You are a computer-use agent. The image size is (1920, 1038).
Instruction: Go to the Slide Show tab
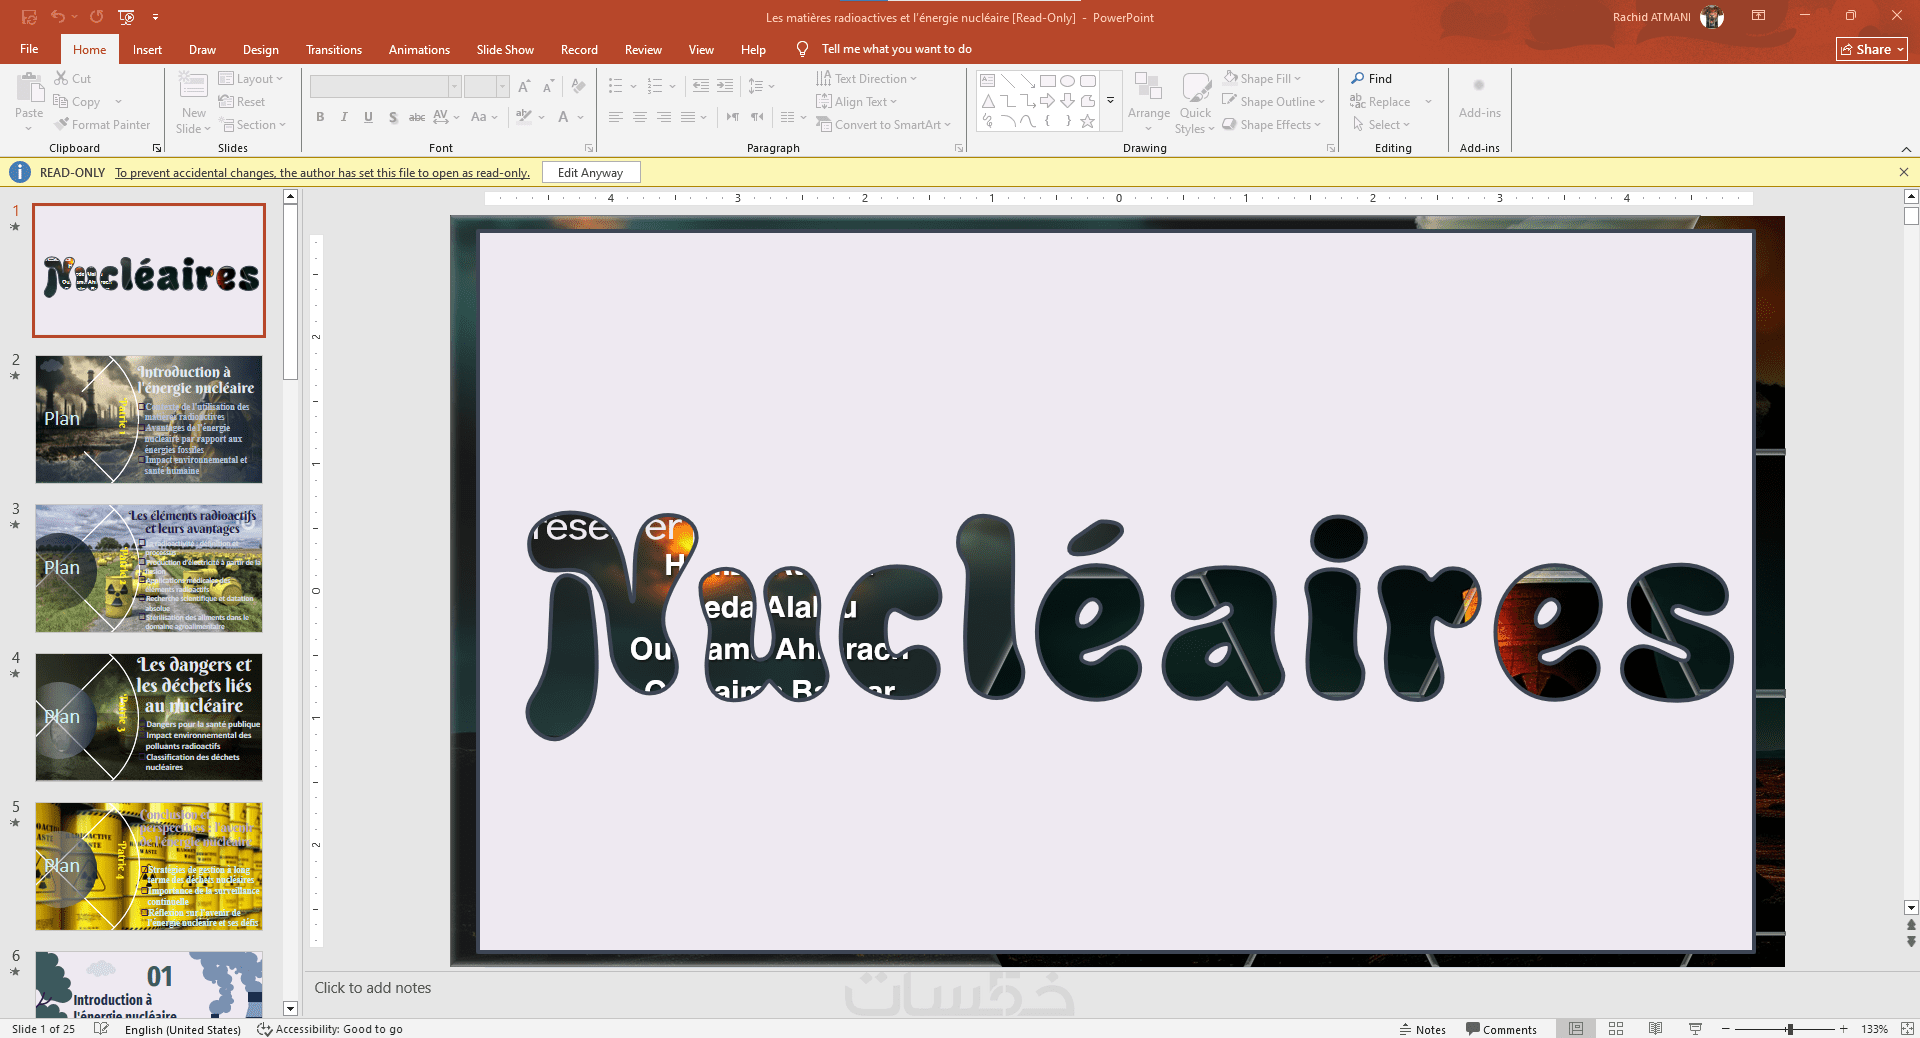click(505, 49)
